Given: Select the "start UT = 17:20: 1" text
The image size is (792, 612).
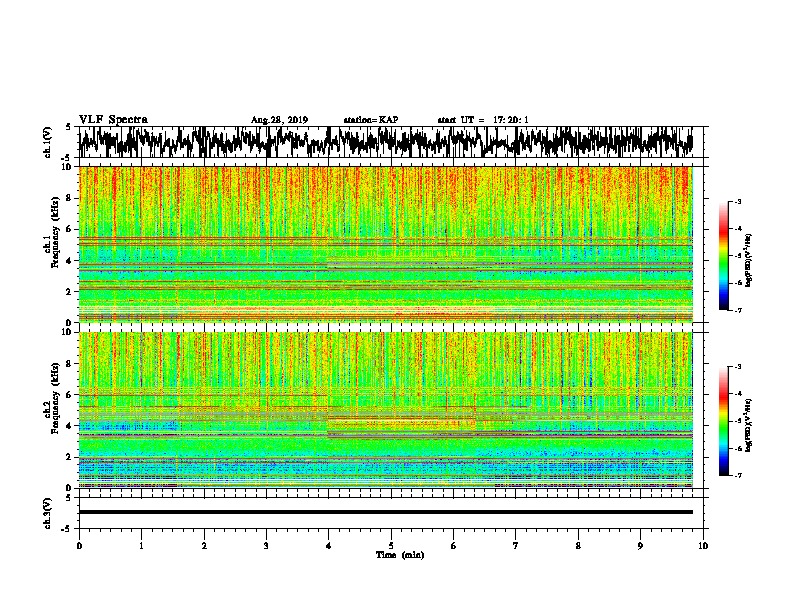Looking at the screenshot, I should coord(483,120).
